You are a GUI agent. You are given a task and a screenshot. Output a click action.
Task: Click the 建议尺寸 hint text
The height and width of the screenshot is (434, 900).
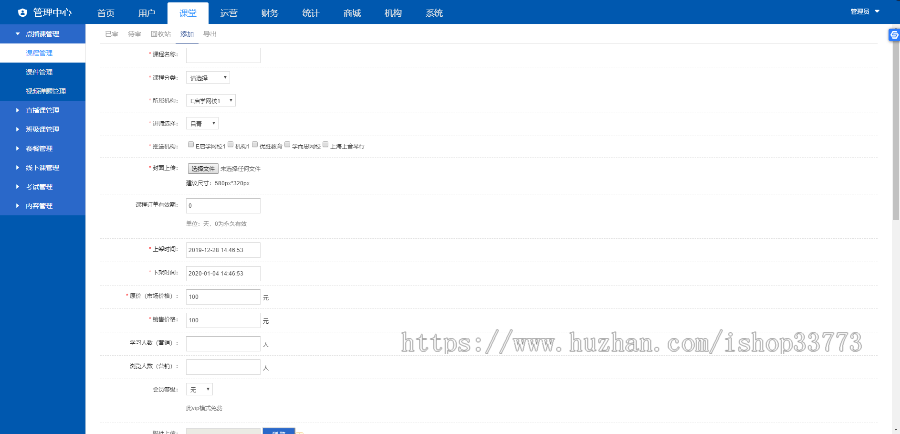pos(218,183)
